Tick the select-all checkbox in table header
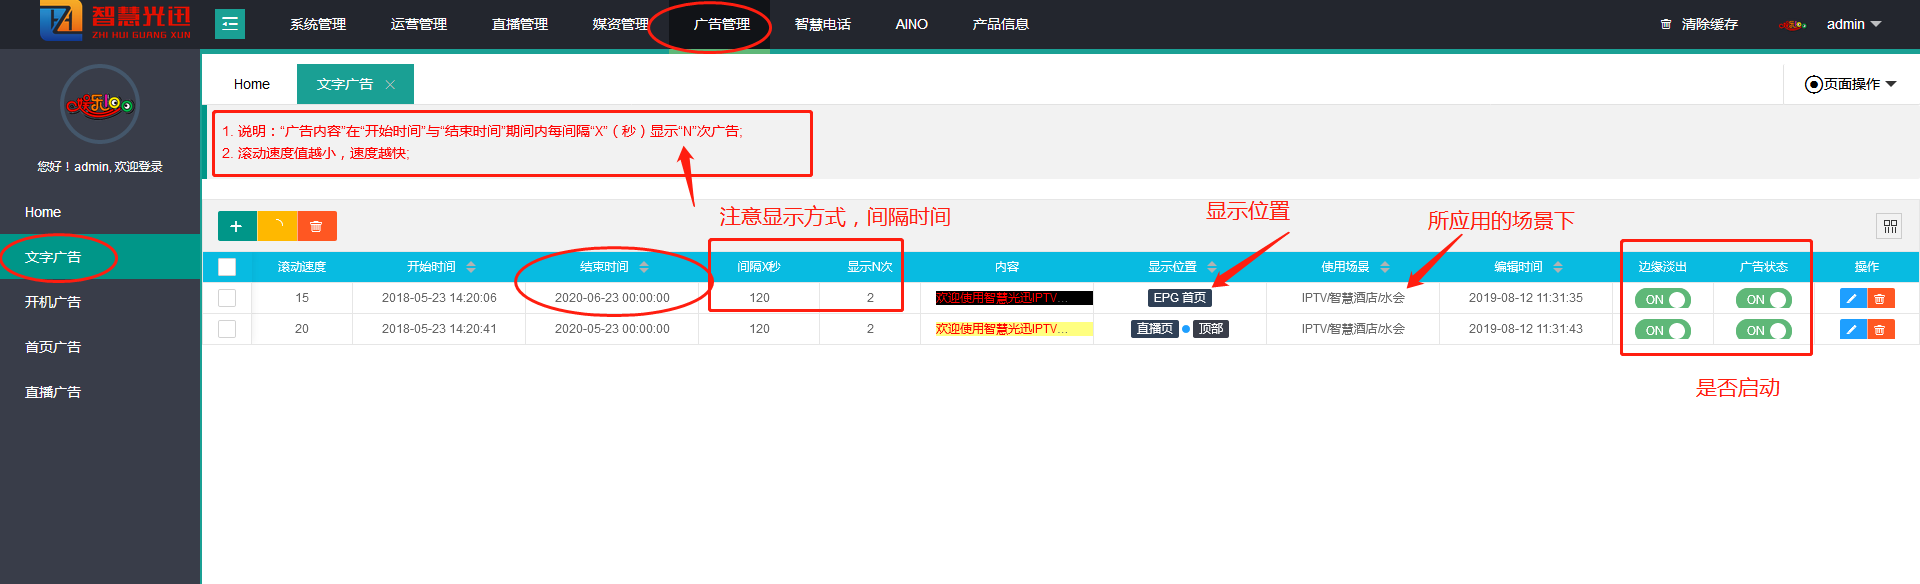The width and height of the screenshot is (1920, 584). [x=227, y=267]
